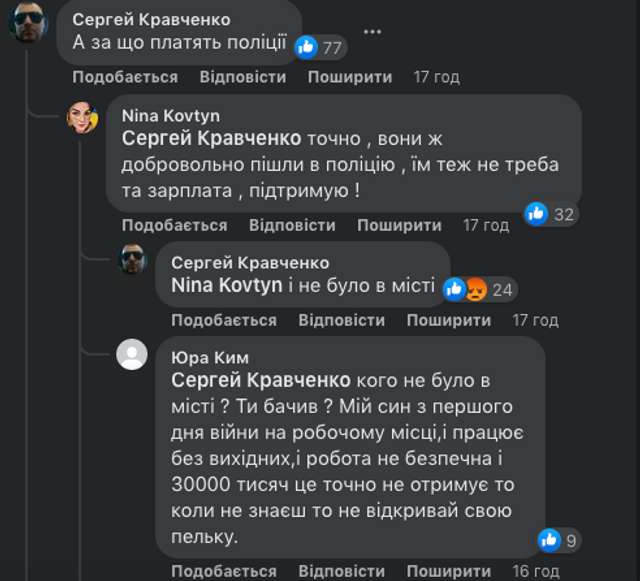Open like reactions with count 77
Screen dimensions: 640x581
coord(320,46)
